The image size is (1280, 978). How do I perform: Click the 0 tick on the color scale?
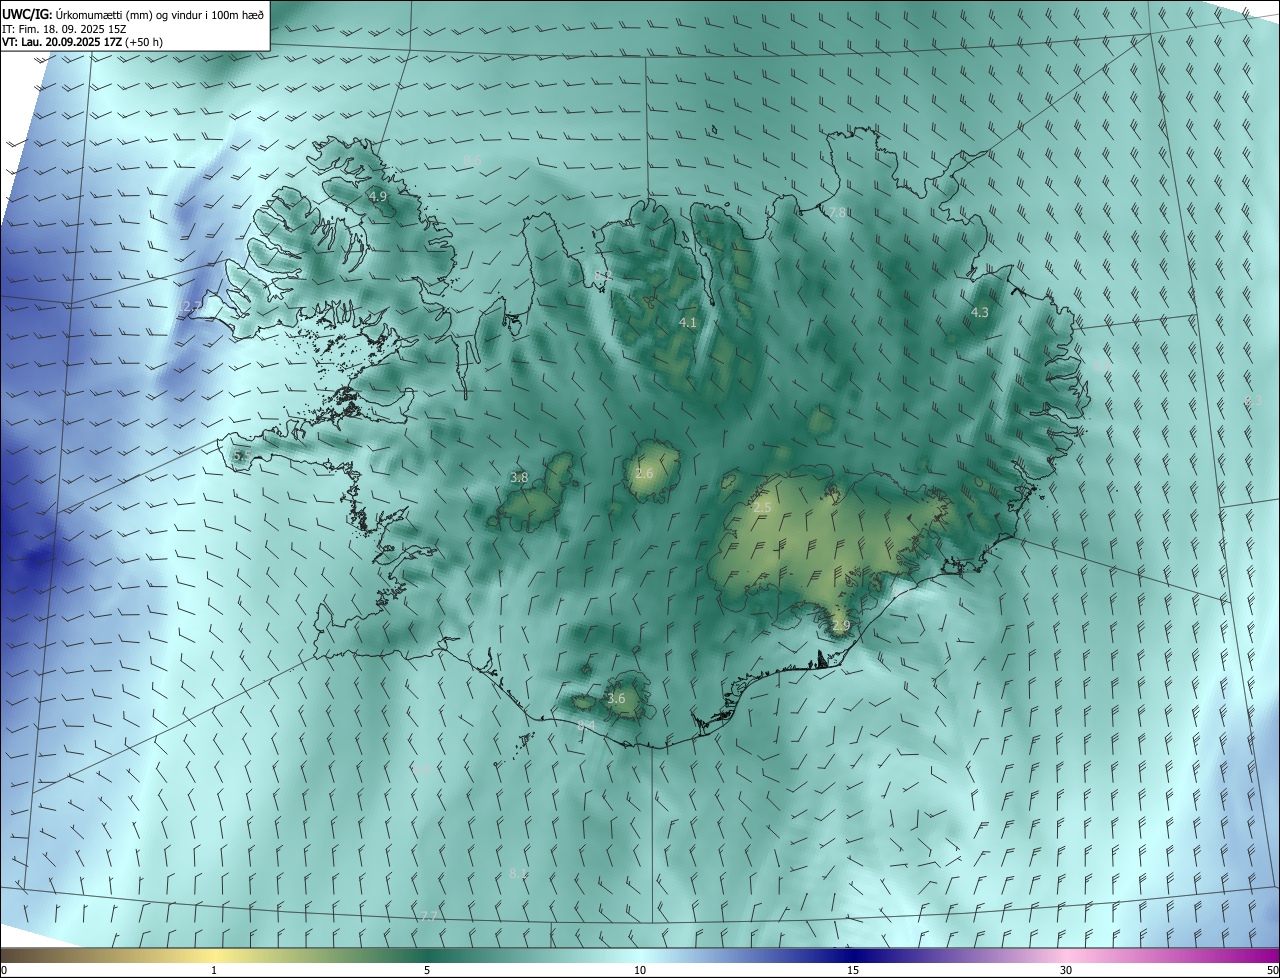click(4, 970)
